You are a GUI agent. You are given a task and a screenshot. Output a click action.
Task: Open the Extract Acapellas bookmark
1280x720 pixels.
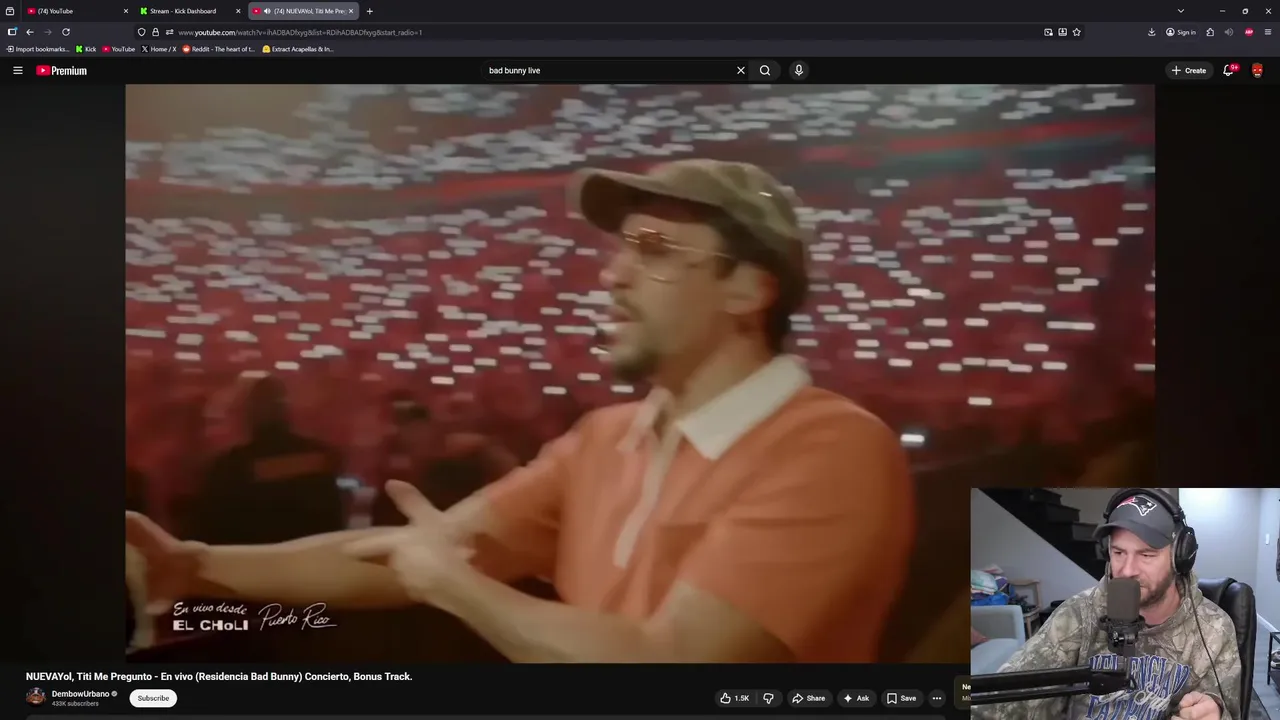tap(298, 49)
